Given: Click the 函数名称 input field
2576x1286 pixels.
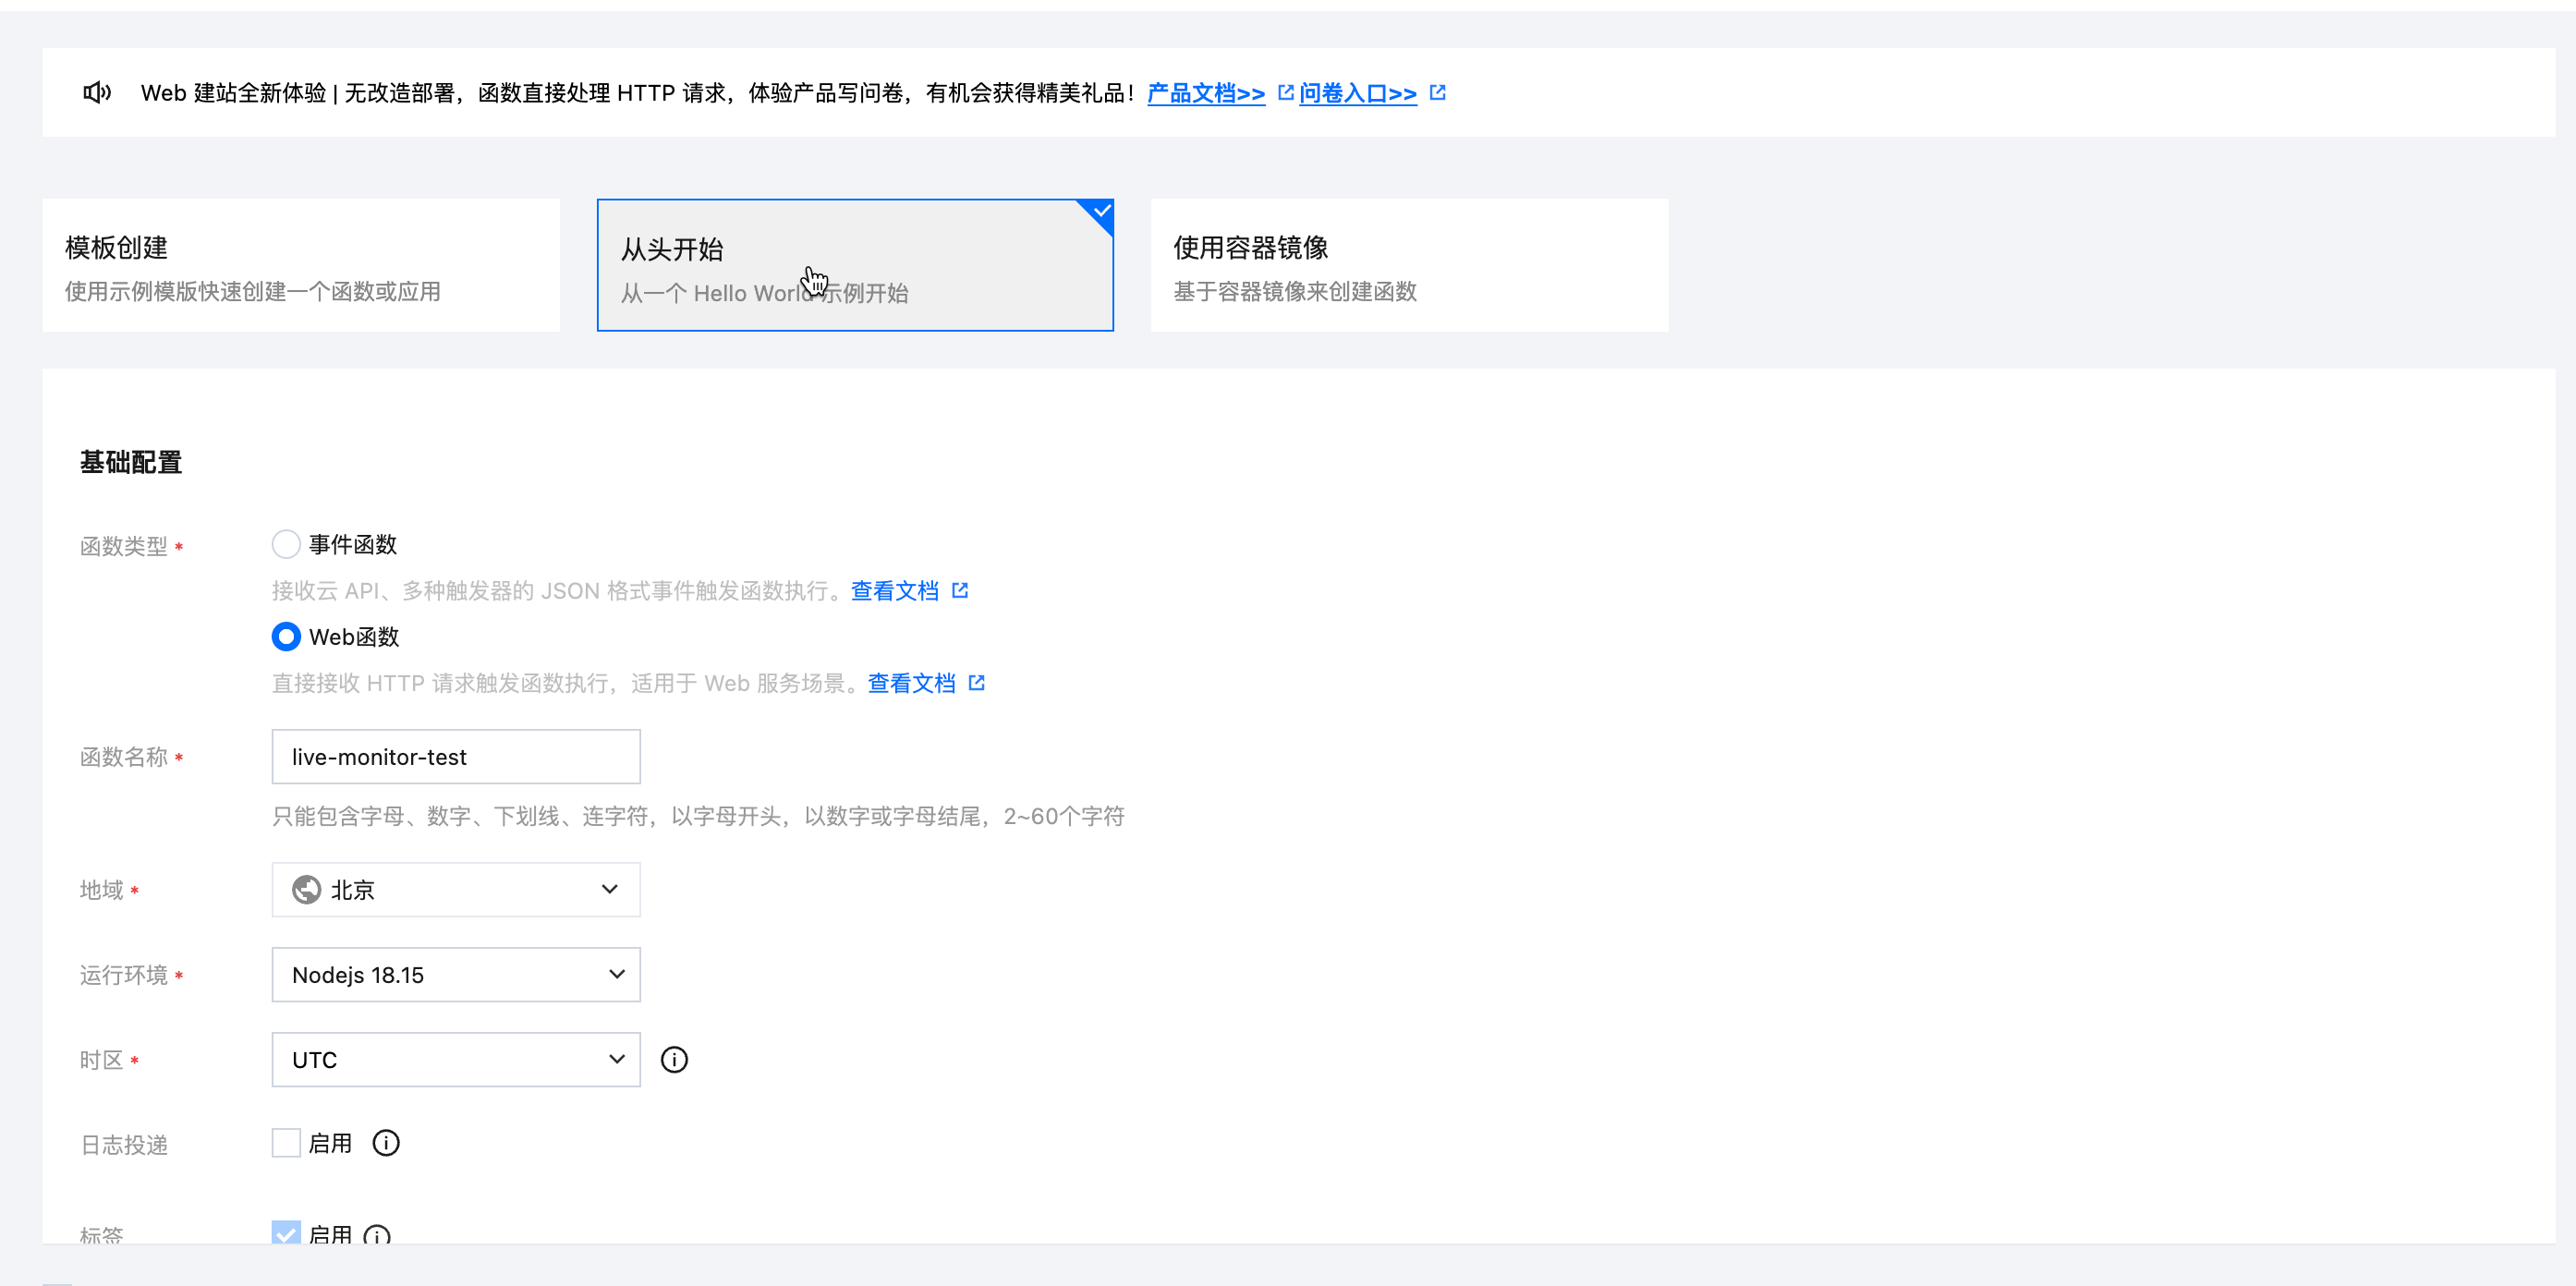Looking at the screenshot, I should tap(456, 757).
